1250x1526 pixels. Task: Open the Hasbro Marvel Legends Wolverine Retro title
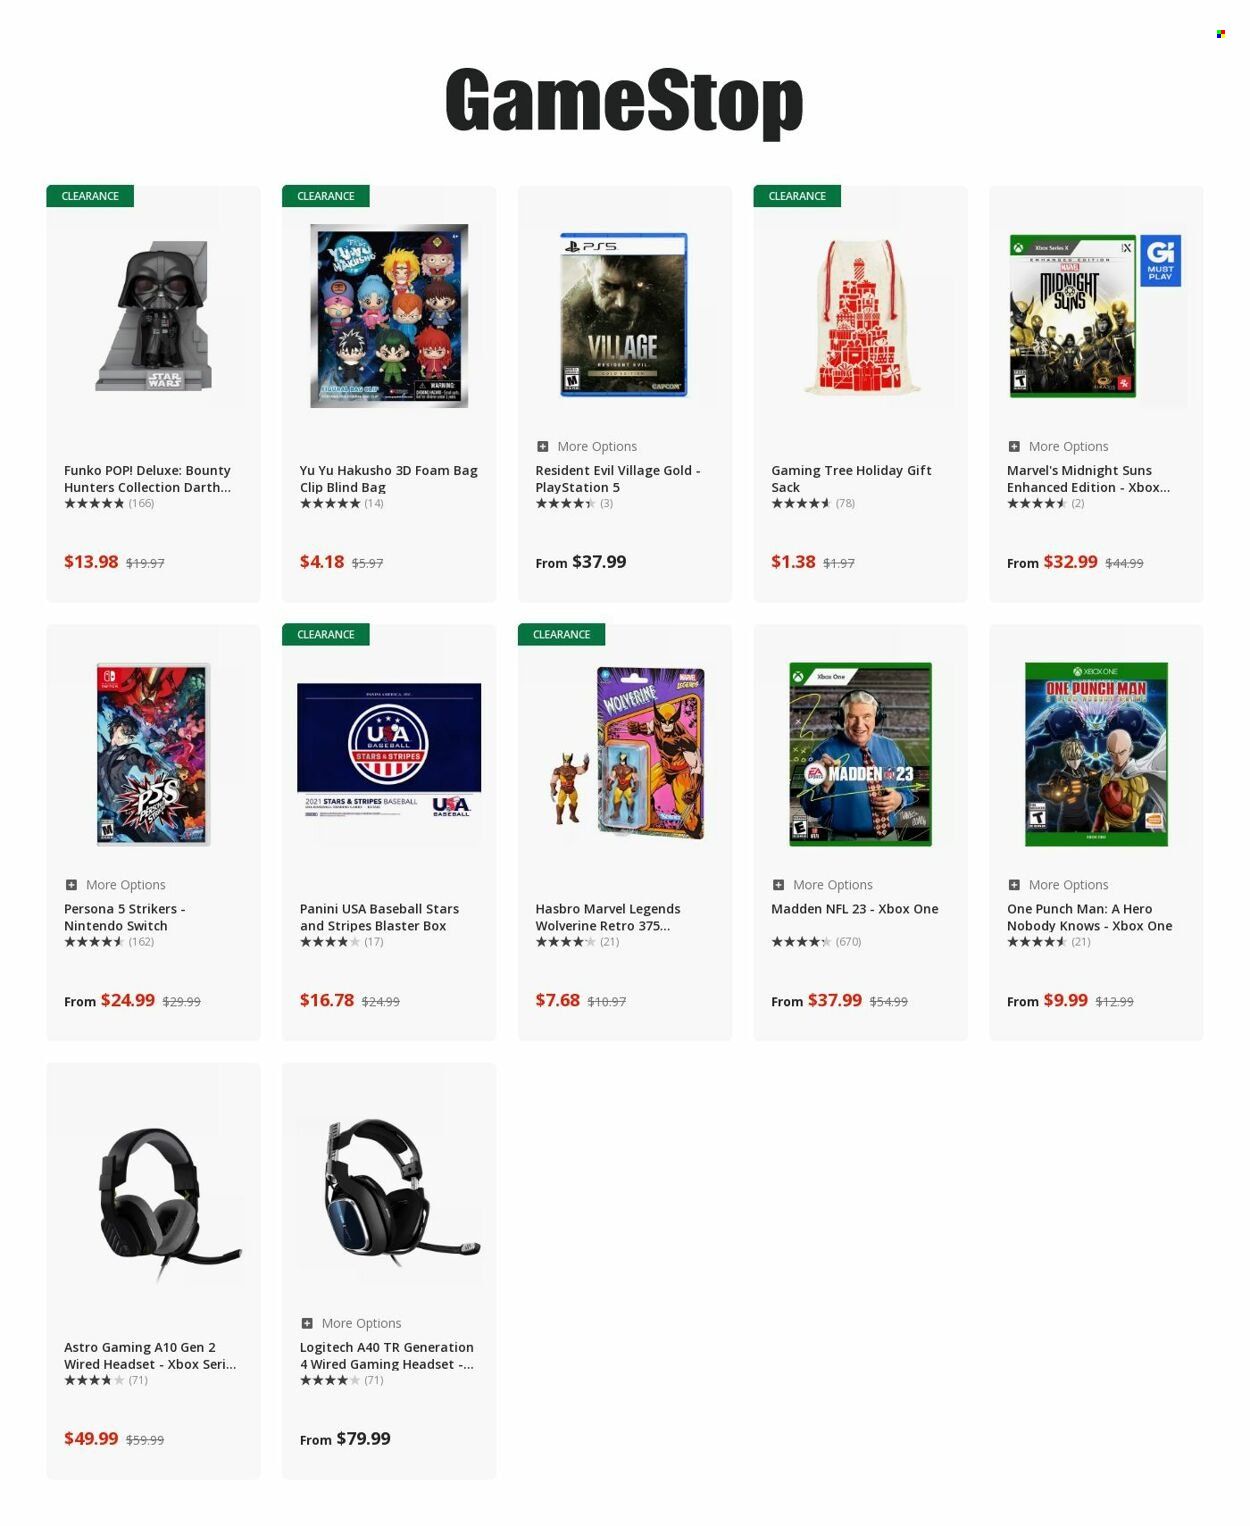tap(608, 917)
